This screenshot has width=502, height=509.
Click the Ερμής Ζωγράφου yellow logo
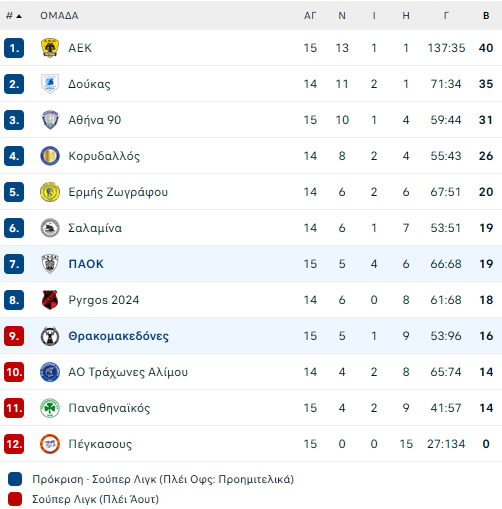point(50,192)
